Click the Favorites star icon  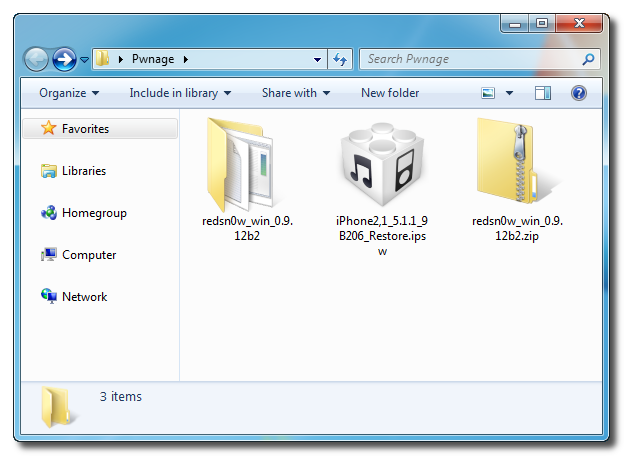[49, 128]
